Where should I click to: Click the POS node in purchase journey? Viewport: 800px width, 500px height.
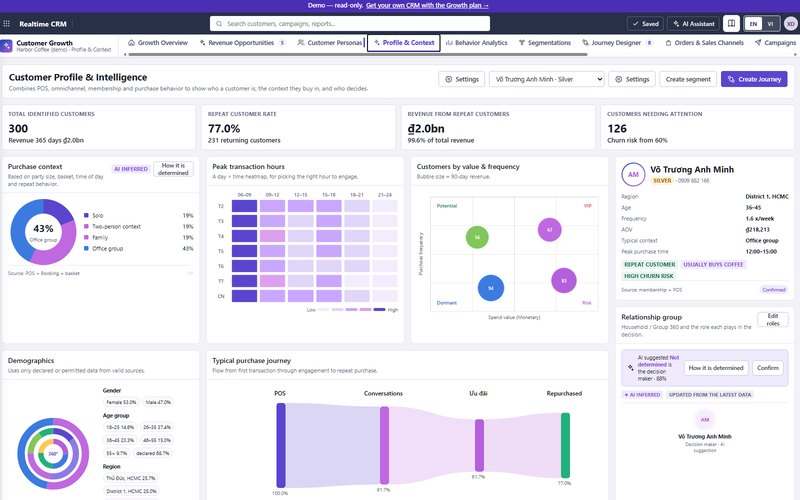tap(281, 445)
